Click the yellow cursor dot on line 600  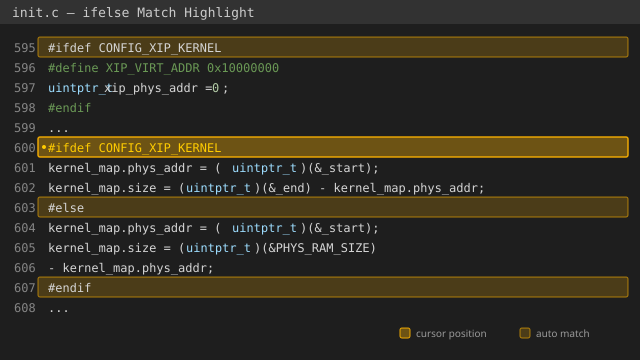tap(44, 147)
